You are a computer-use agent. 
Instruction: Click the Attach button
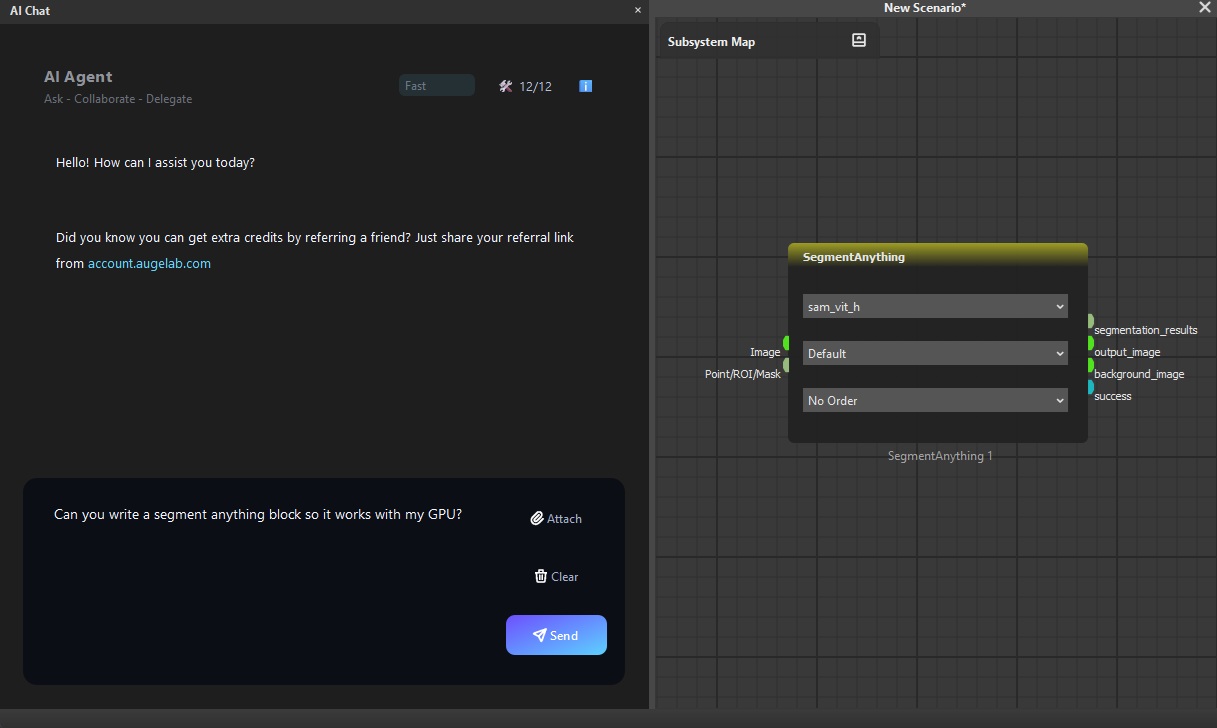click(x=556, y=518)
